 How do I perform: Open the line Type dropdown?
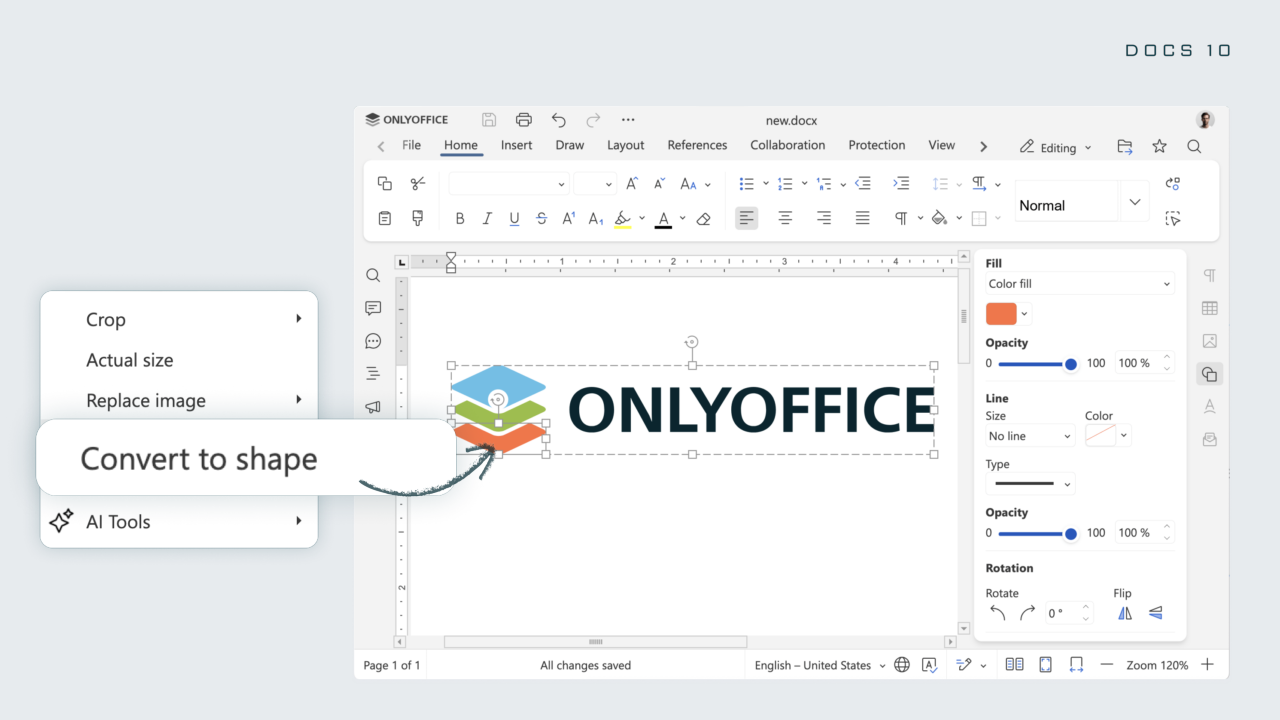click(x=1030, y=484)
